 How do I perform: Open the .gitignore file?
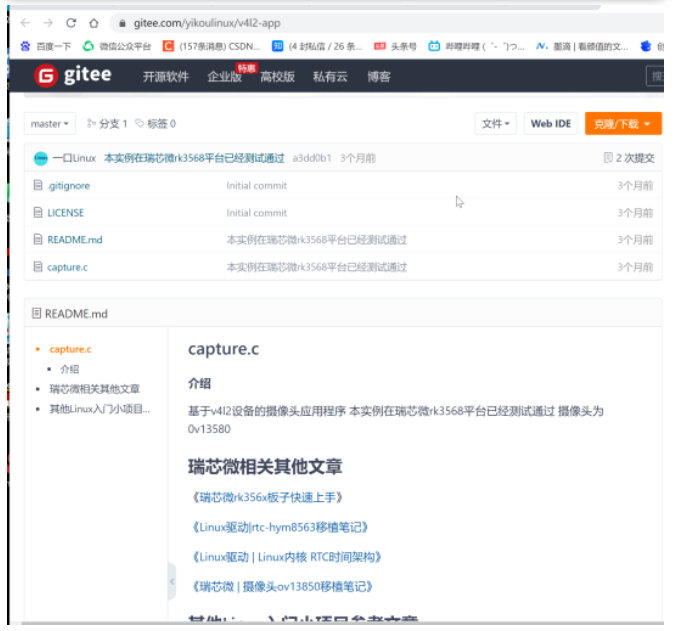68,186
